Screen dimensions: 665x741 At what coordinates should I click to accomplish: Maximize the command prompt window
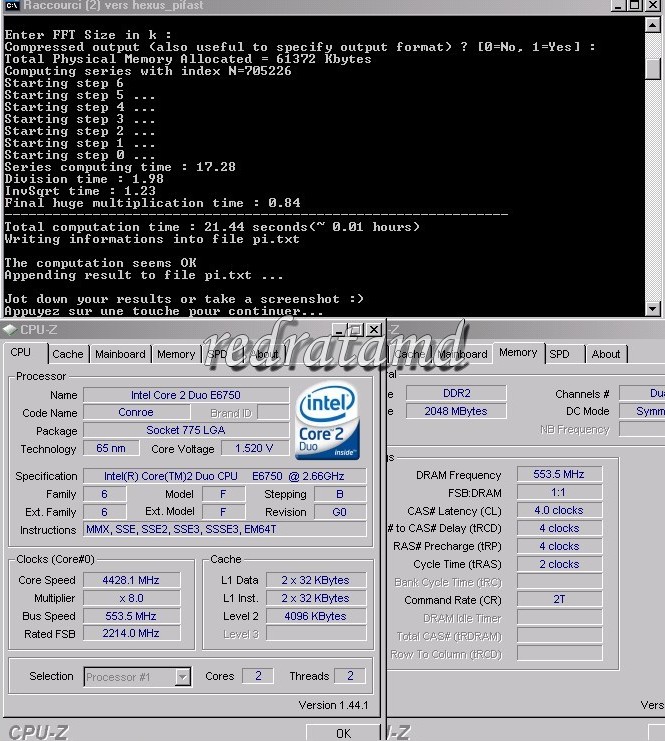635,5
